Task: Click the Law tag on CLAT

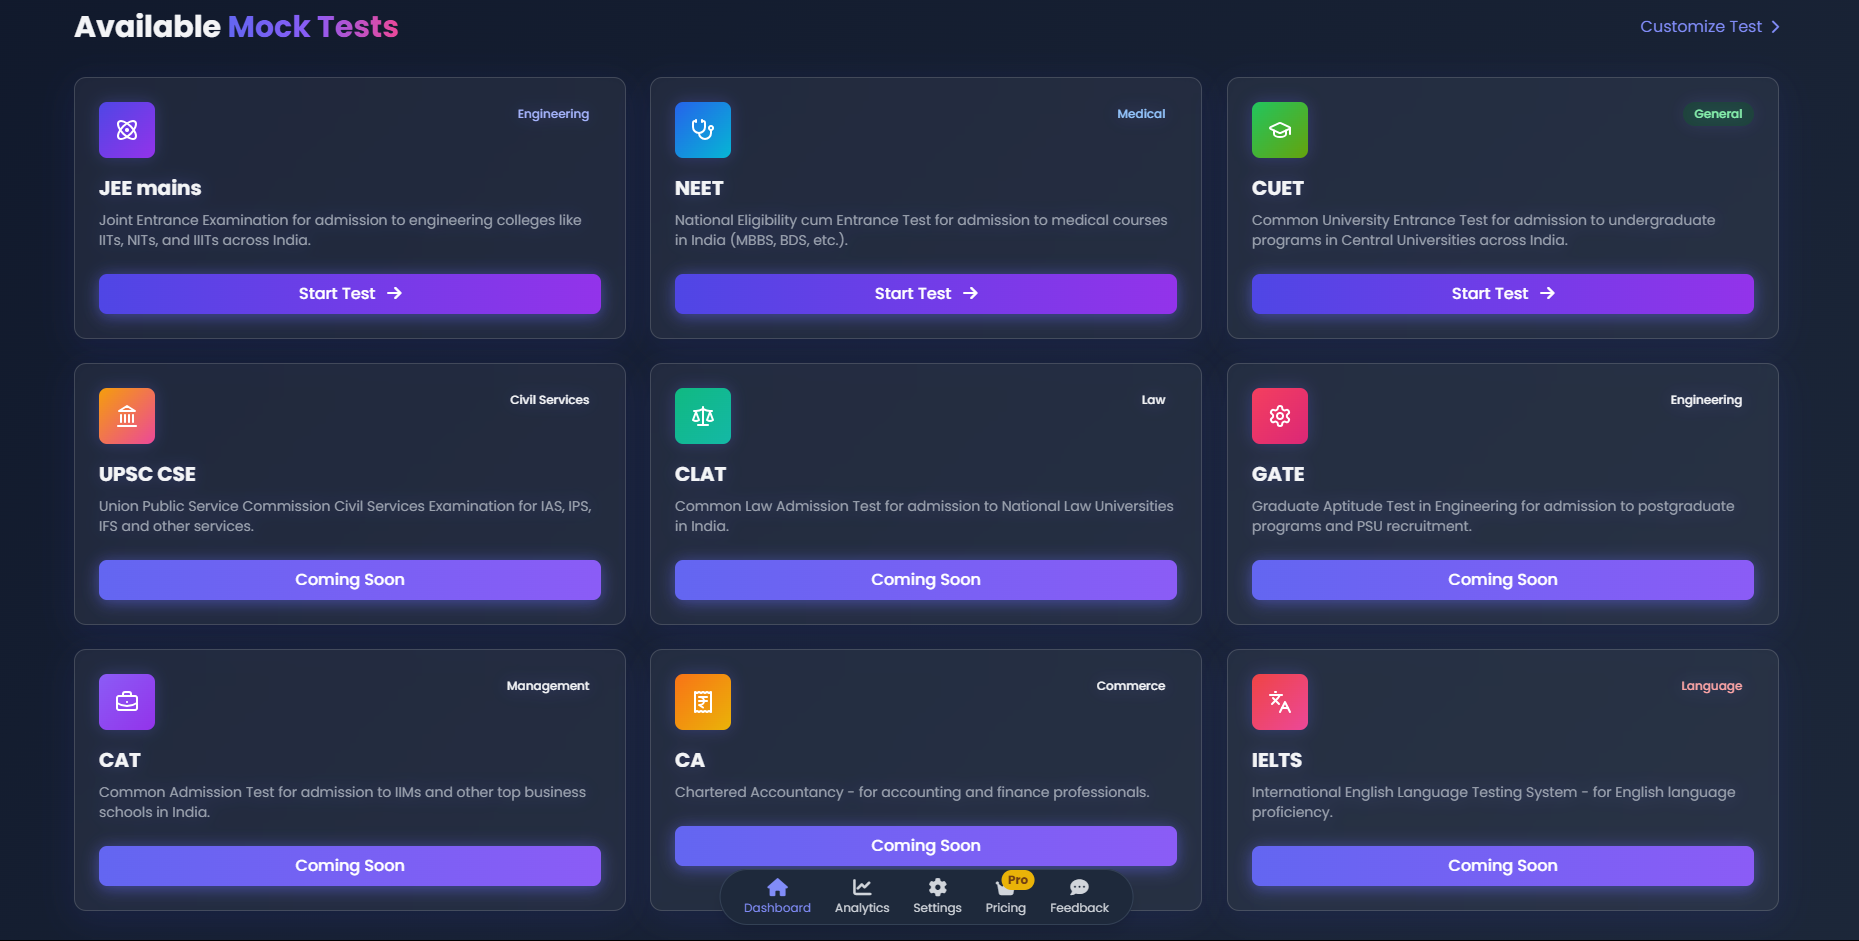Action: tap(1153, 400)
